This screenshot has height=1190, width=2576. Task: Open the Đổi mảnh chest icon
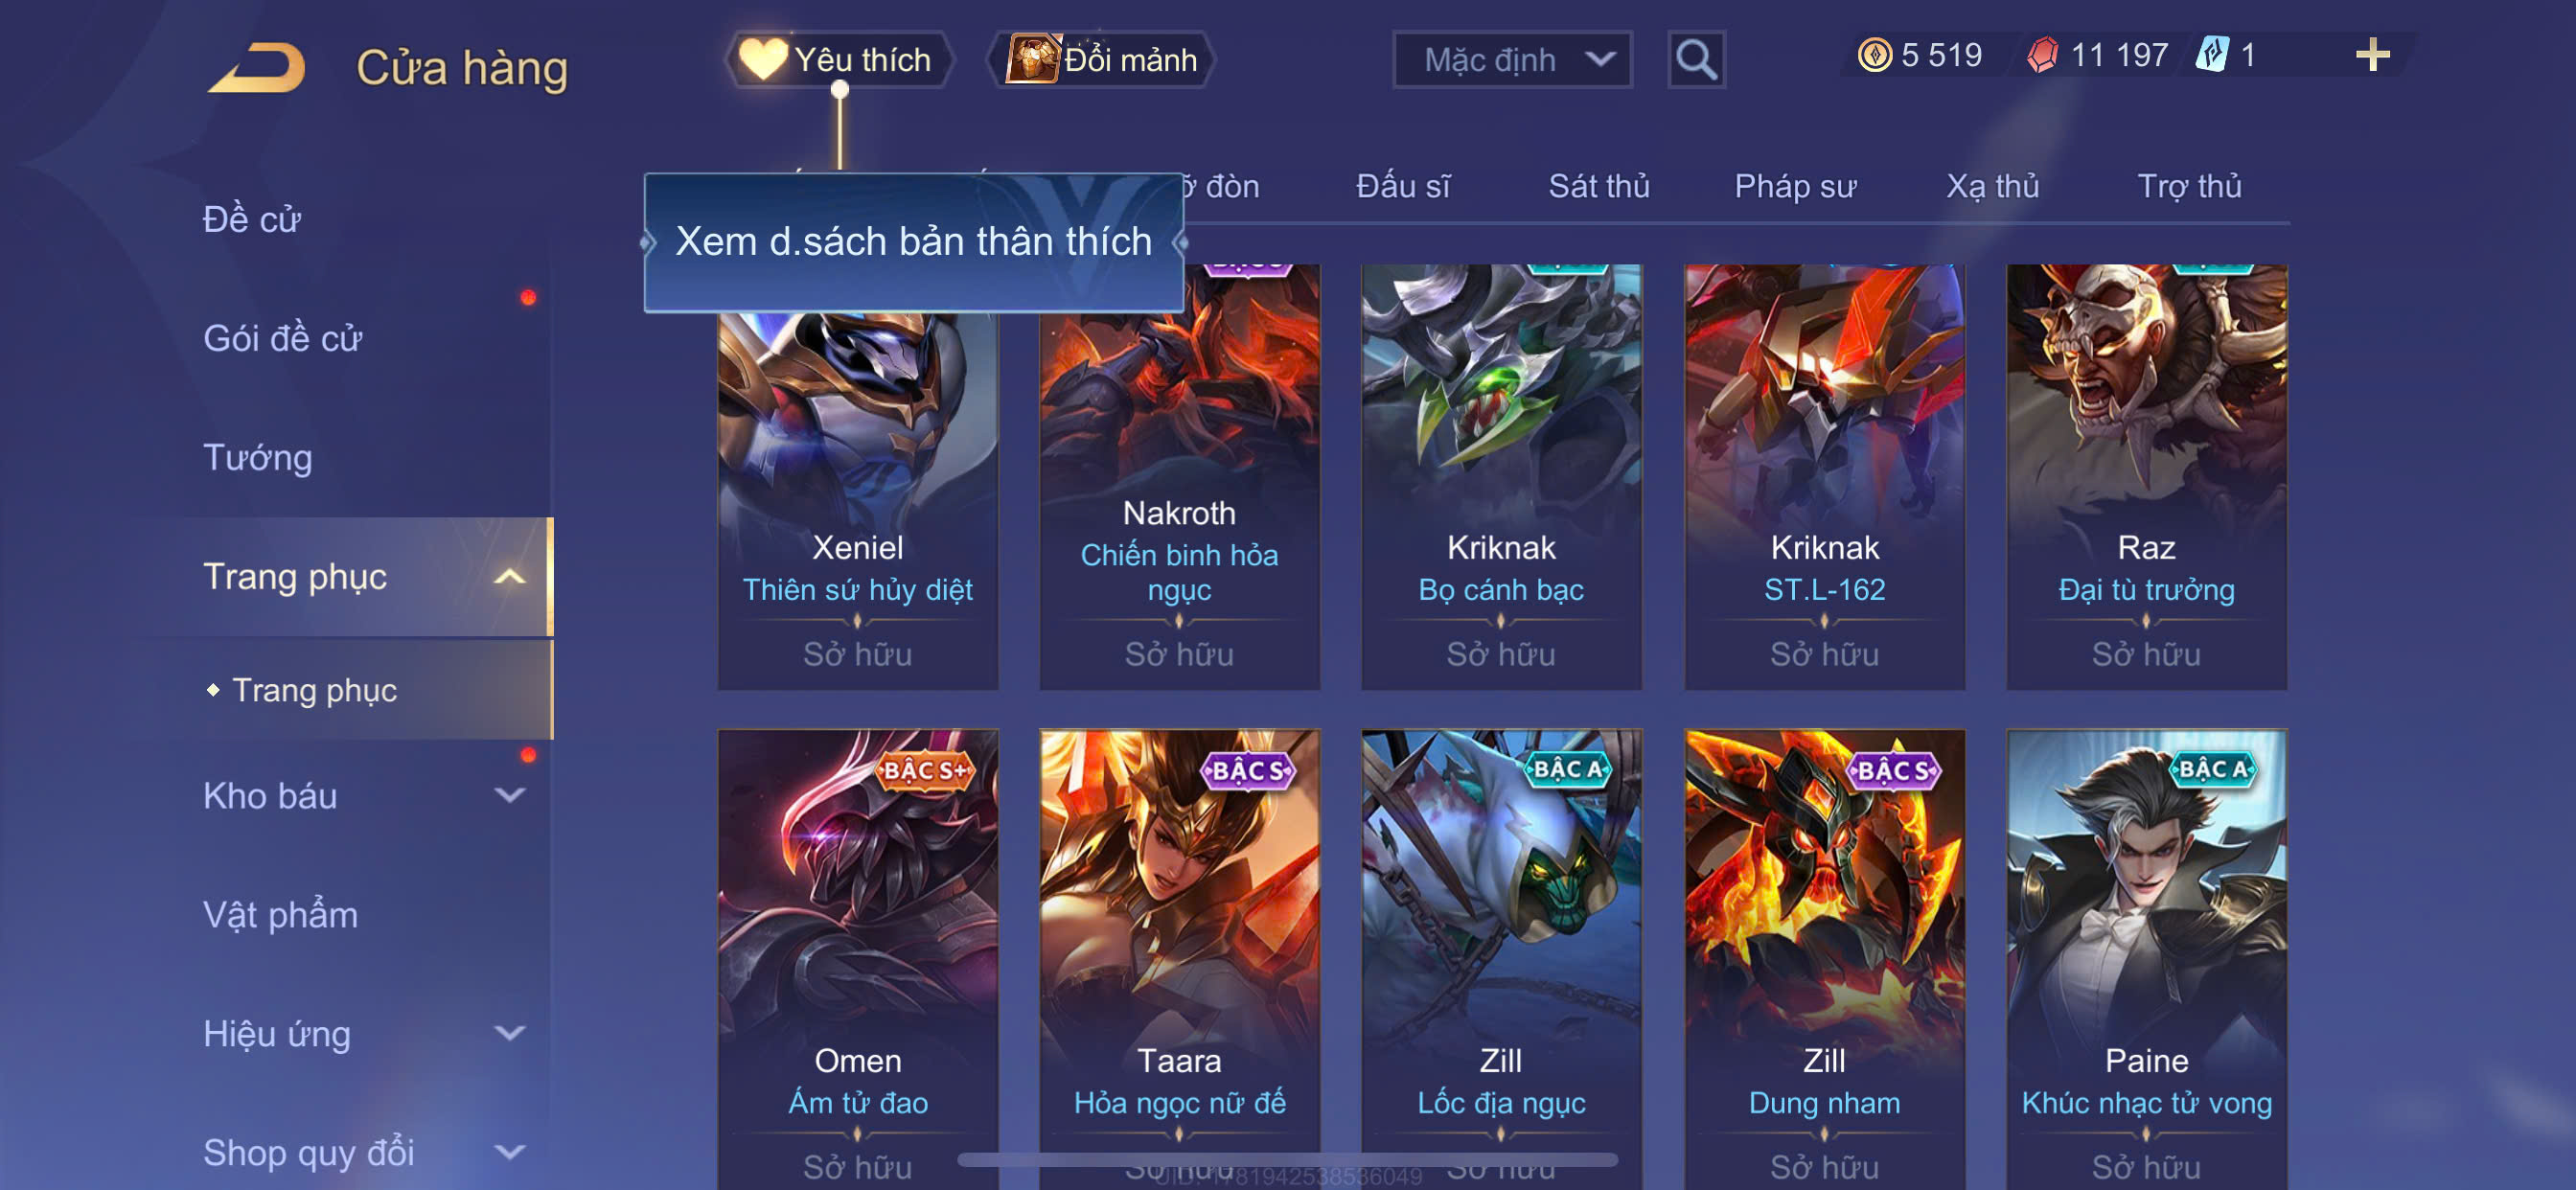pos(1032,59)
